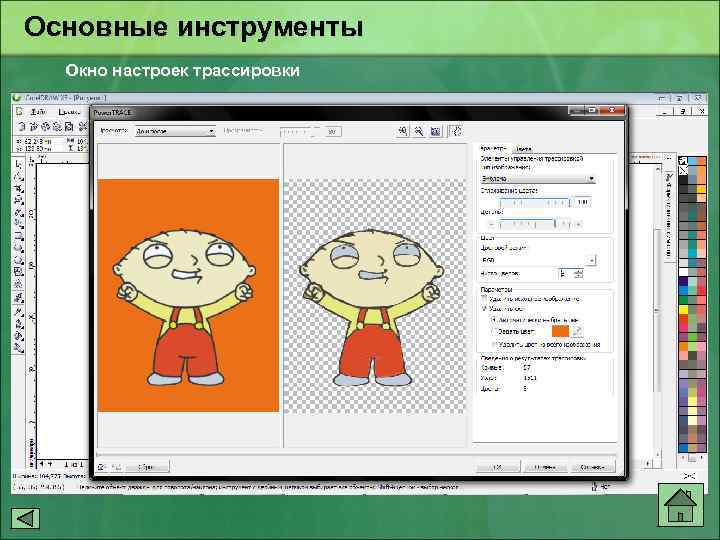Select the pan hand tool in PowerTRACE
The width and height of the screenshot is (720, 540).
455,132
